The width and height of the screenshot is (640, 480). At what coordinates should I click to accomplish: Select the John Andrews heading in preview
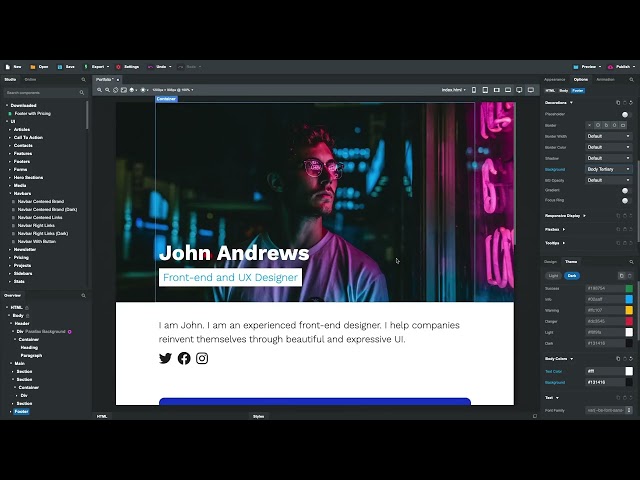pos(234,253)
